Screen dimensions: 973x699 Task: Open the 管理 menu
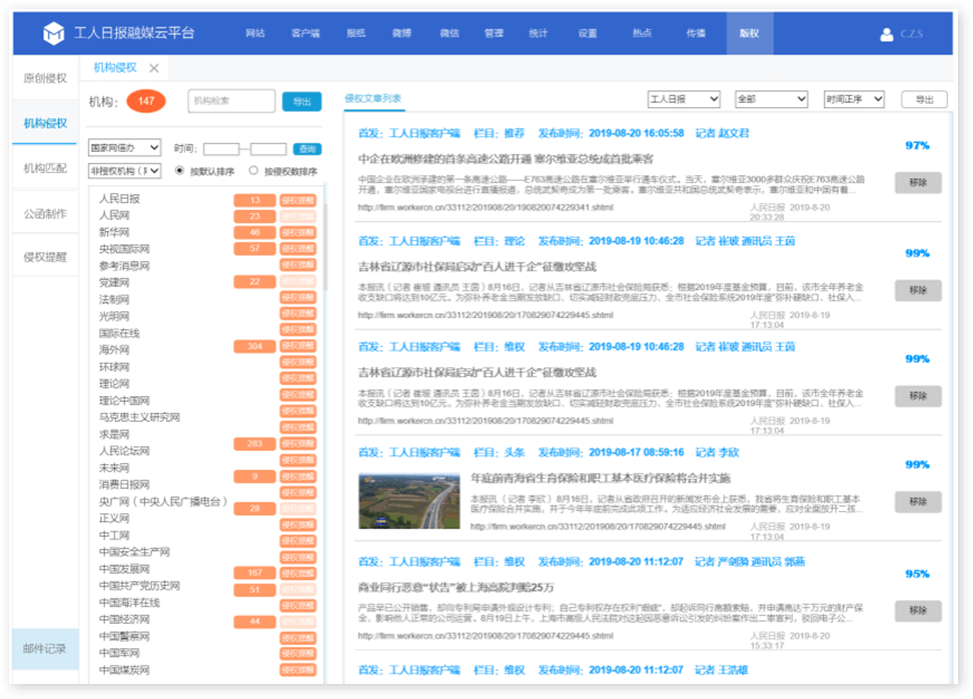point(494,34)
